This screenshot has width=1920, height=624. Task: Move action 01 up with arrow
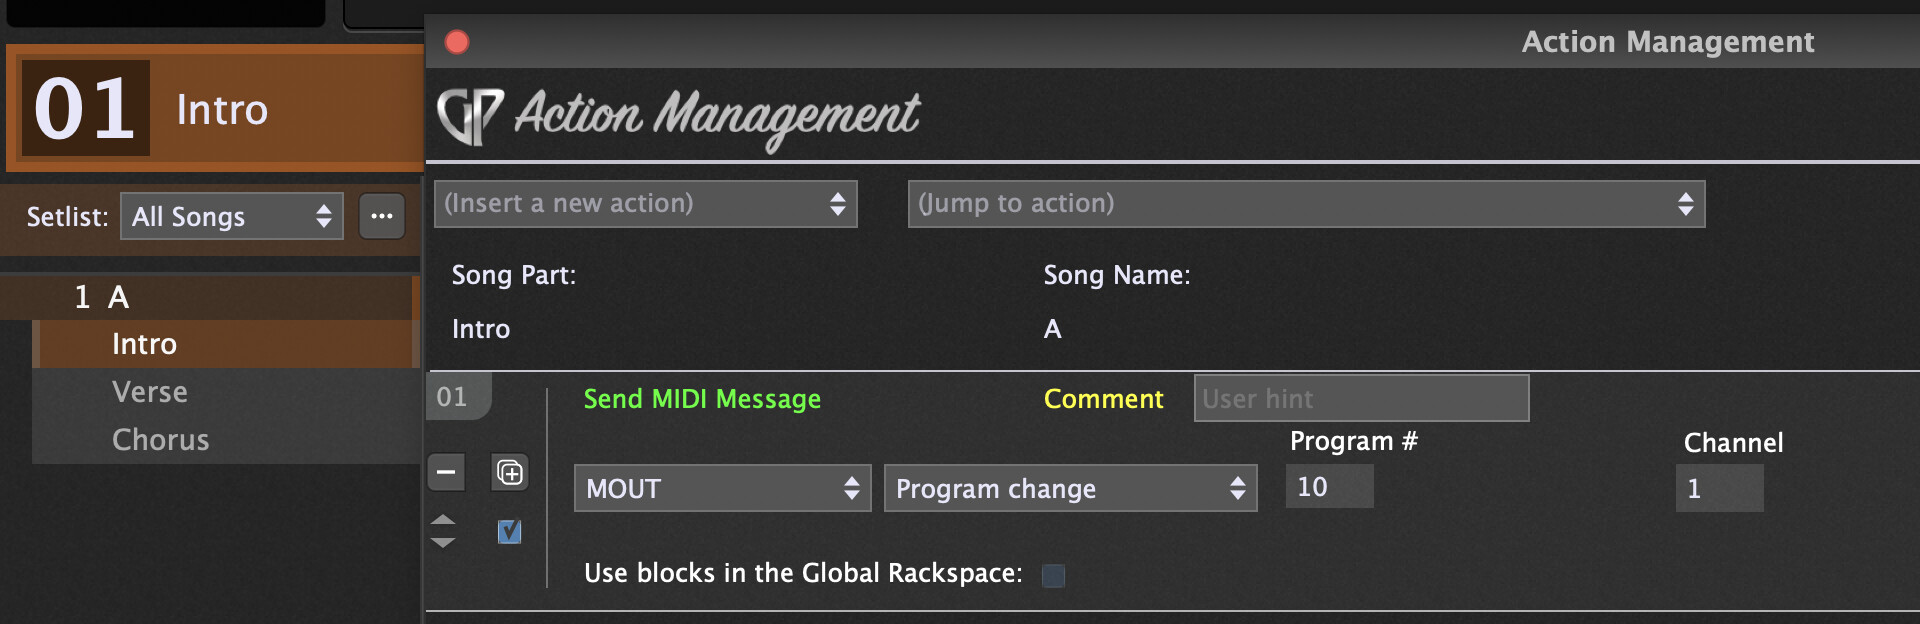pos(443,520)
